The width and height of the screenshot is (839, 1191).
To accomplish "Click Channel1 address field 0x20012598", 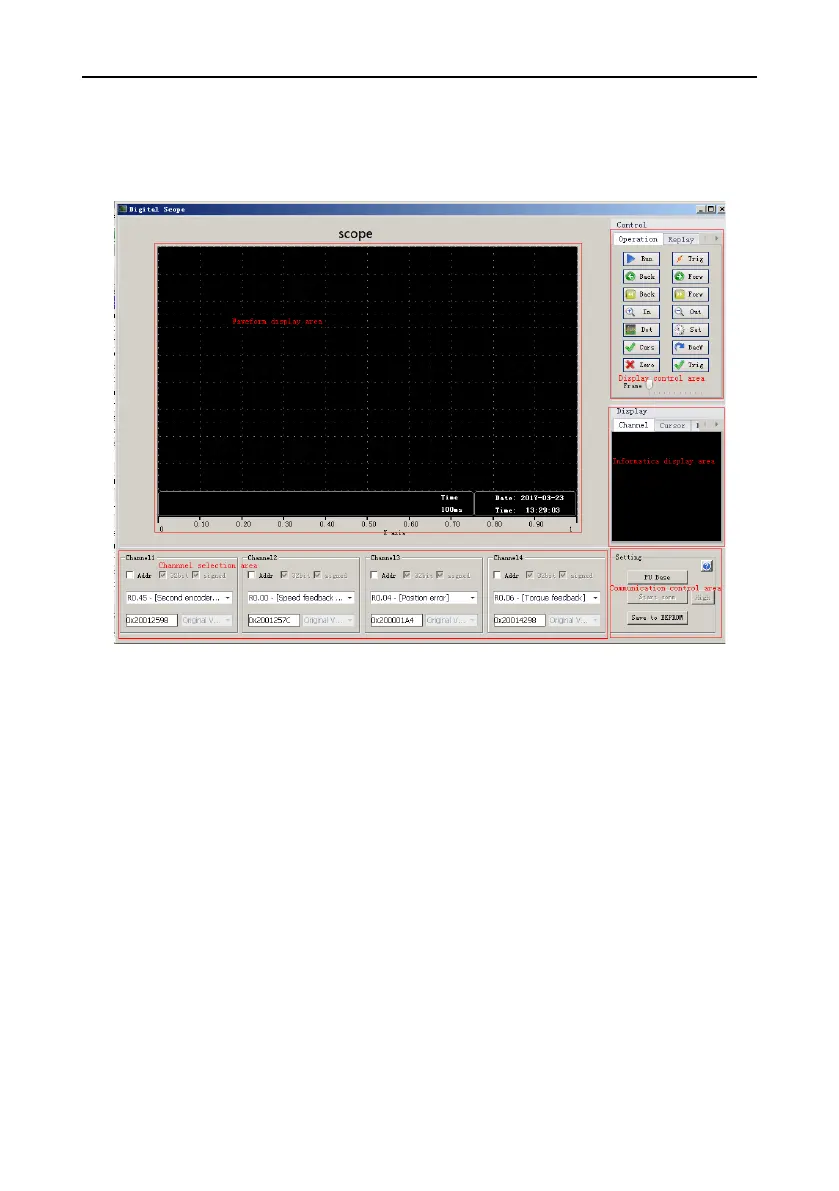I will [x=152, y=621].
